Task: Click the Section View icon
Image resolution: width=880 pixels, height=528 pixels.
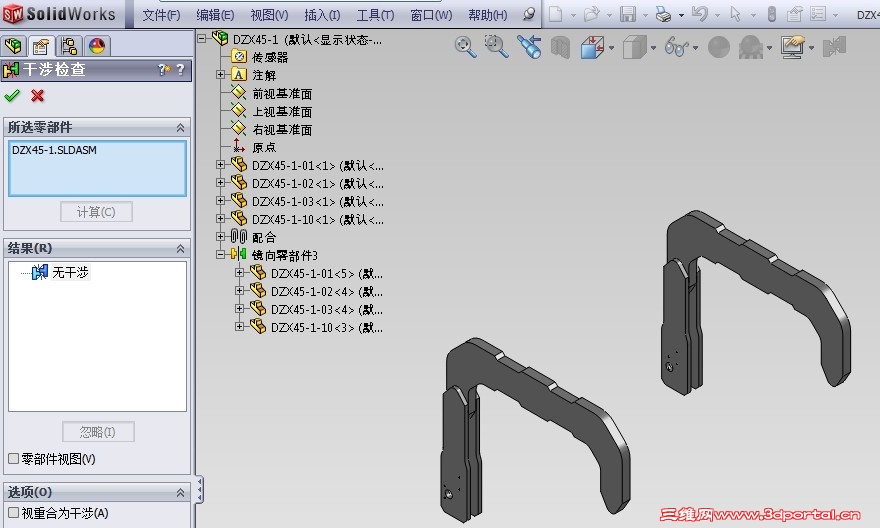Action: point(560,48)
